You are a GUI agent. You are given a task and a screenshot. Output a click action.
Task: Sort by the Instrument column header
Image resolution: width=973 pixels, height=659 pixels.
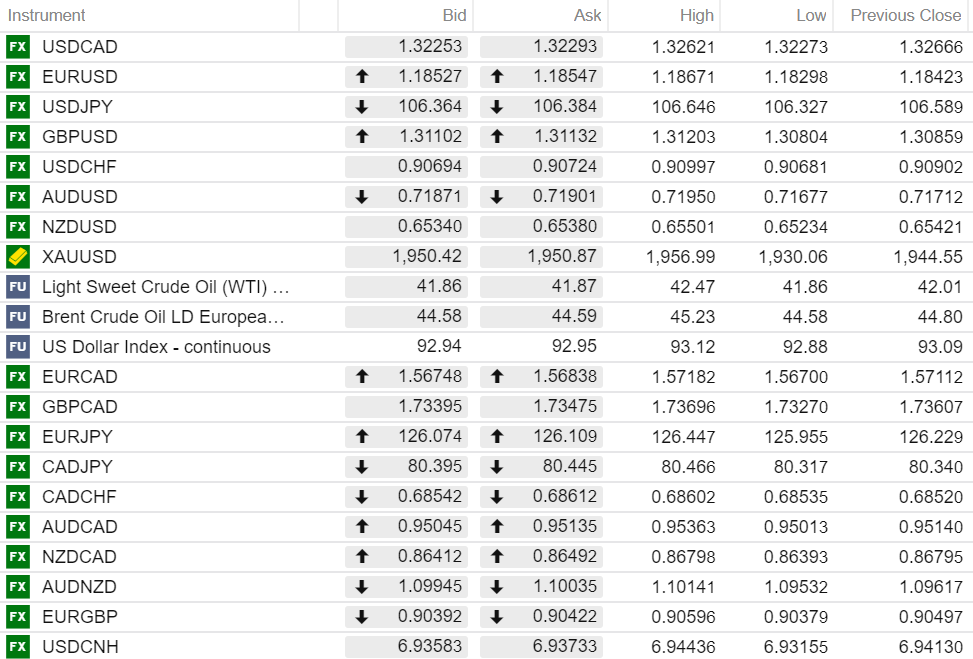click(47, 15)
